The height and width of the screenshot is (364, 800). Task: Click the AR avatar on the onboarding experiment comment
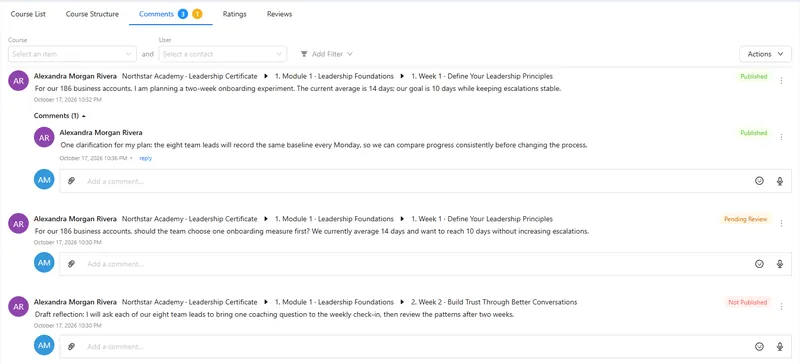click(18, 81)
